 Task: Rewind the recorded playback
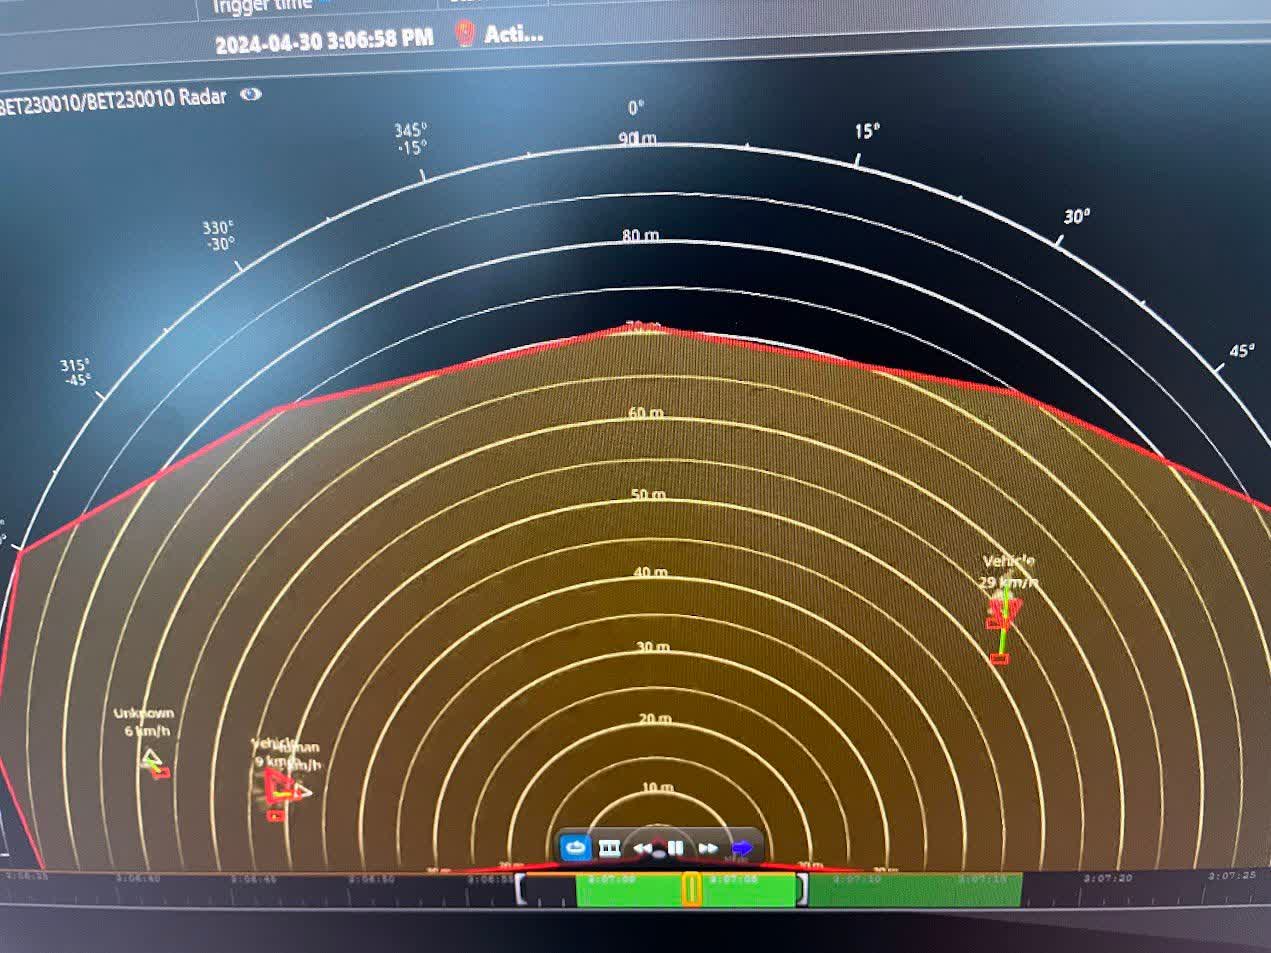pyautogui.click(x=643, y=849)
